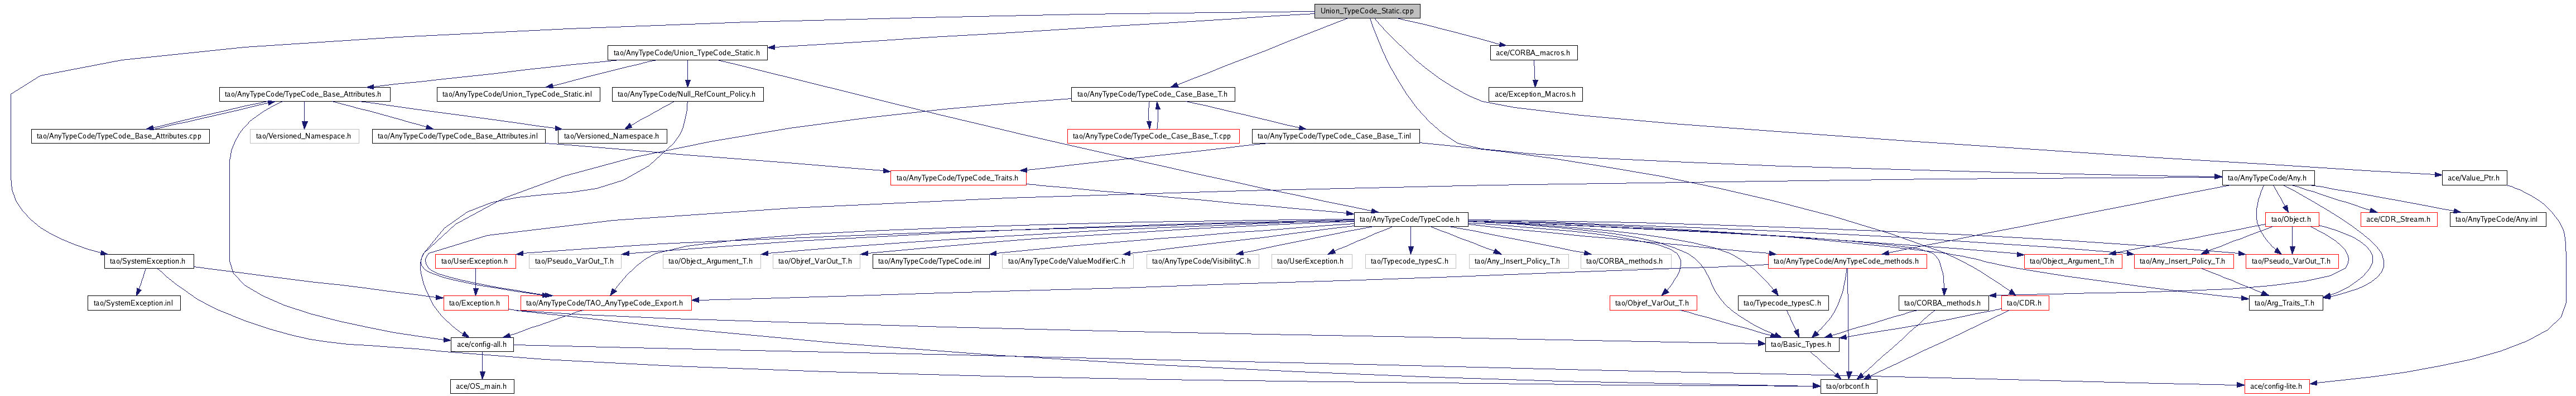Image resolution: width=2576 pixels, height=396 pixels.
Task: Open tao/AnyTypeCode/Union_TypeCode_Static.h node
Action: click(686, 52)
